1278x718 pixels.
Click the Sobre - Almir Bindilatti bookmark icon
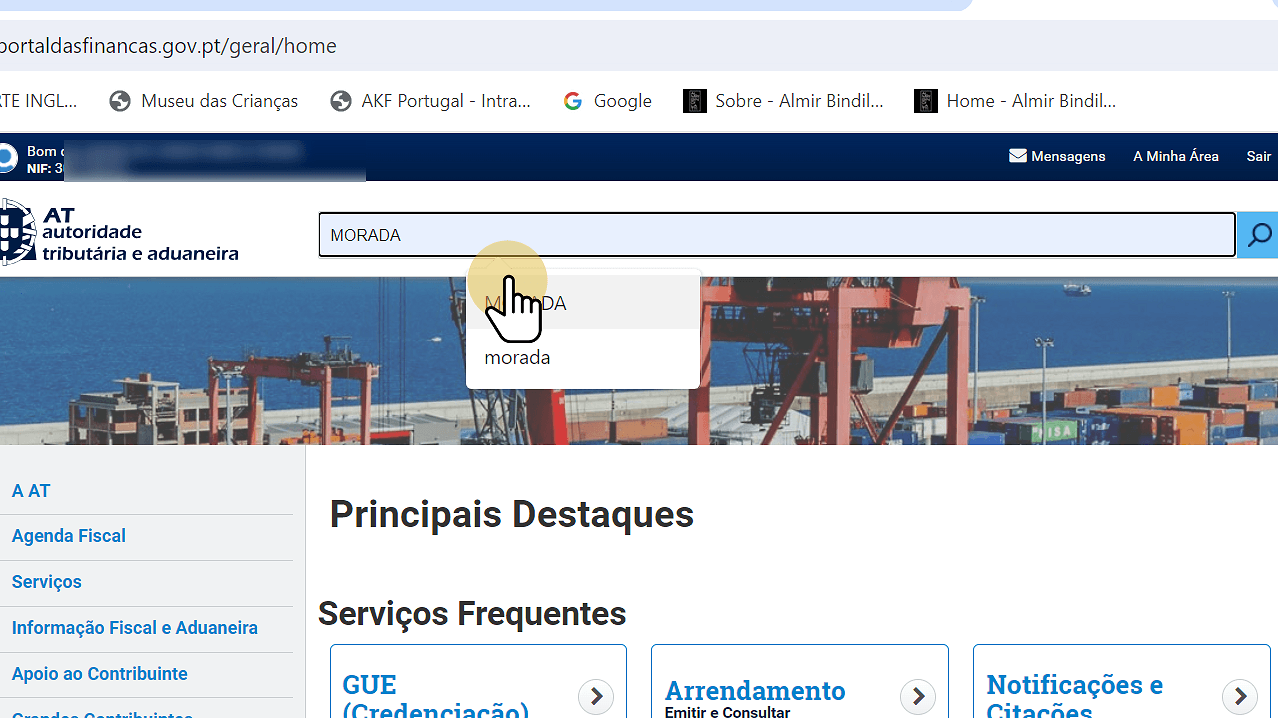point(694,101)
